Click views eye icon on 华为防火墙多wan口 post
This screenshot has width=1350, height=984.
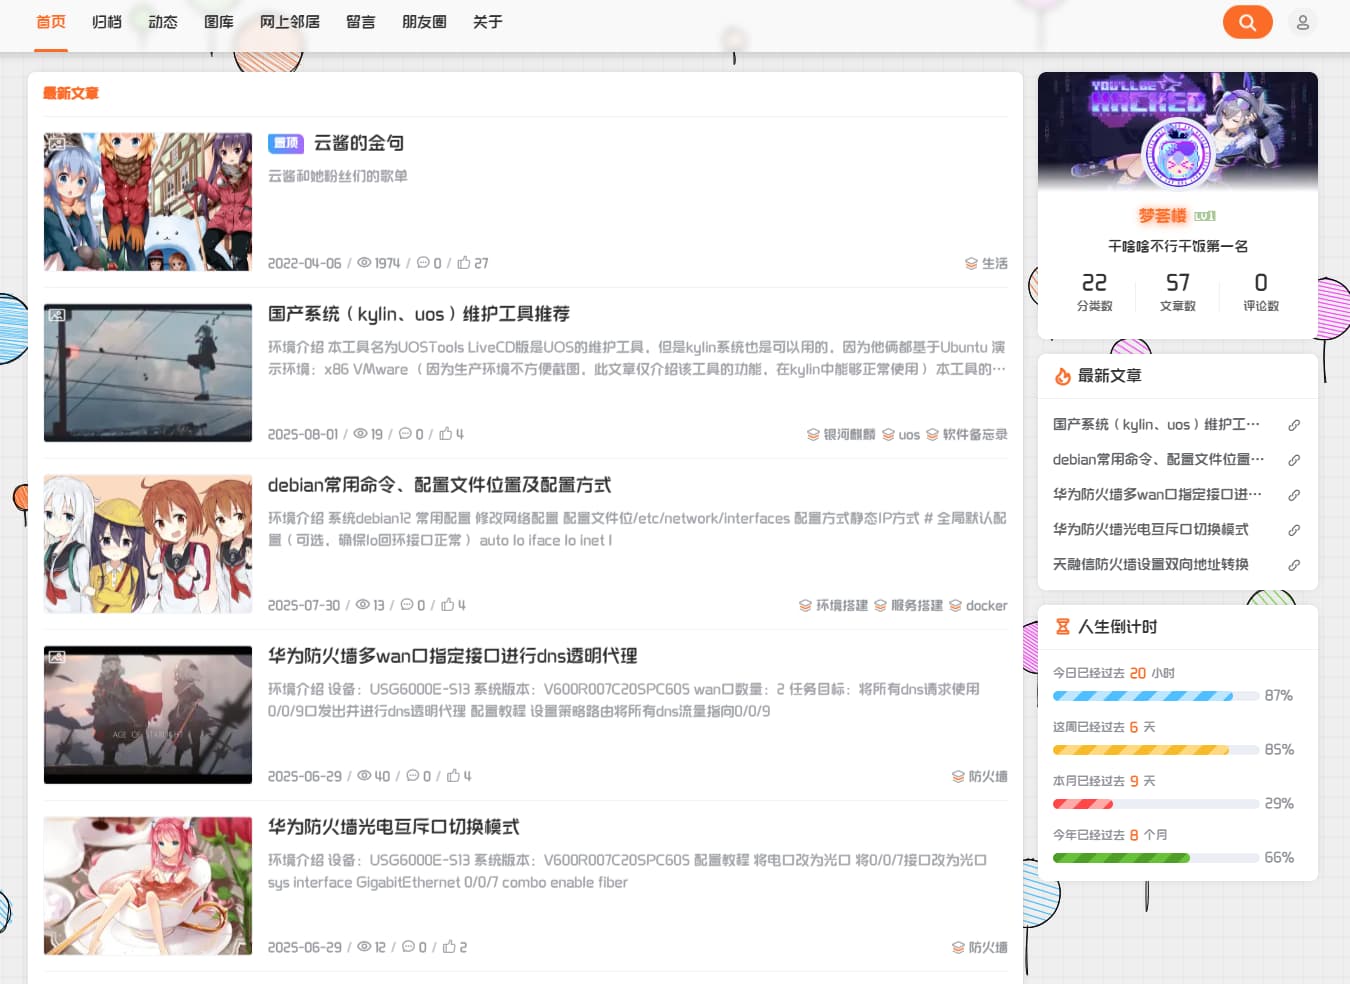[x=365, y=776]
